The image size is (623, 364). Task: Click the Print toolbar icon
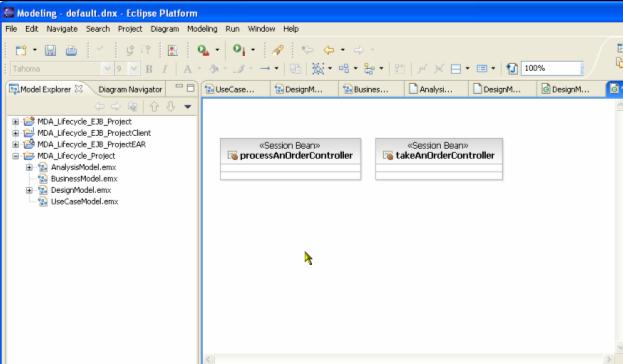pyautogui.click(x=72, y=50)
